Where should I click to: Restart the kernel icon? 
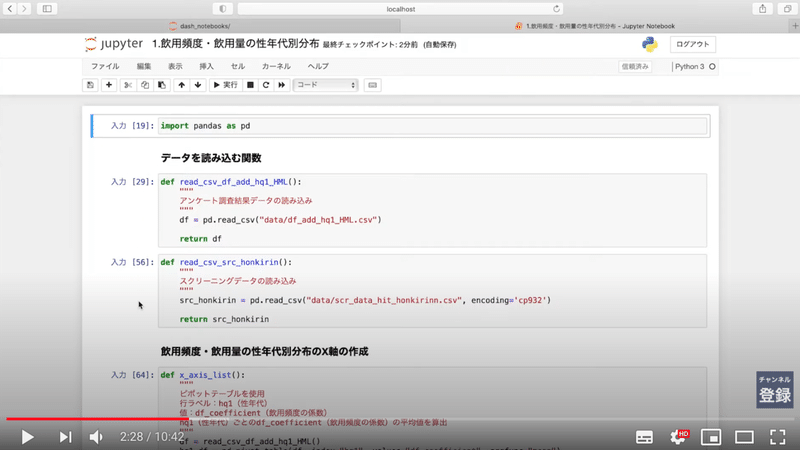tap(266, 85)
